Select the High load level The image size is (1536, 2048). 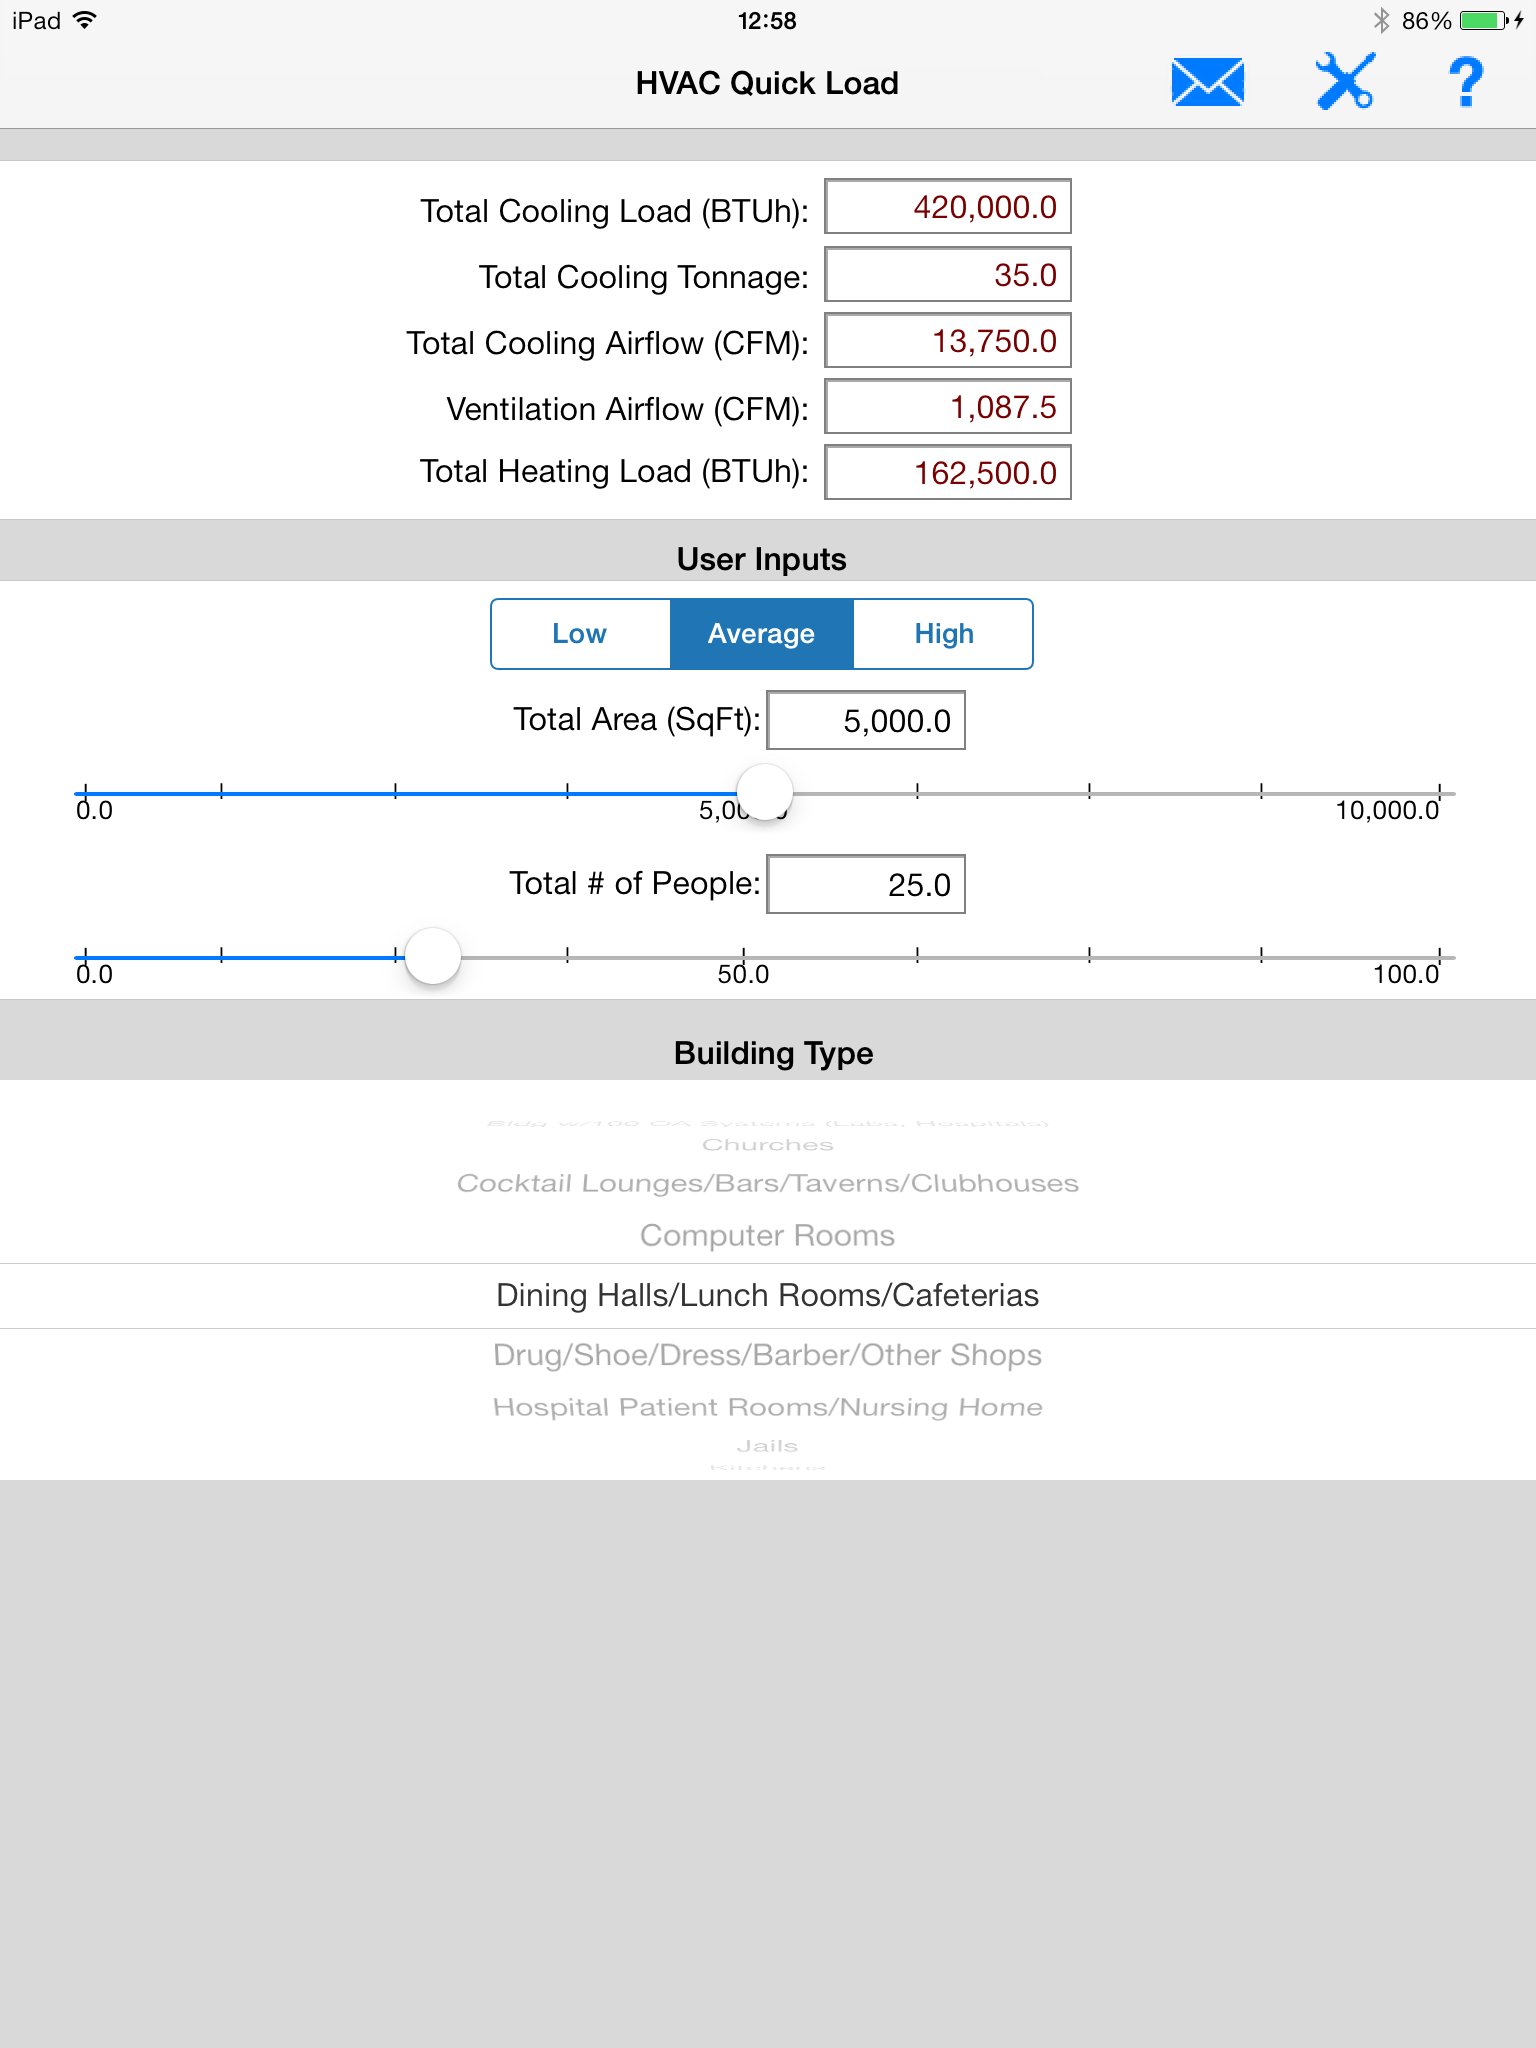[x=942, y=633]
